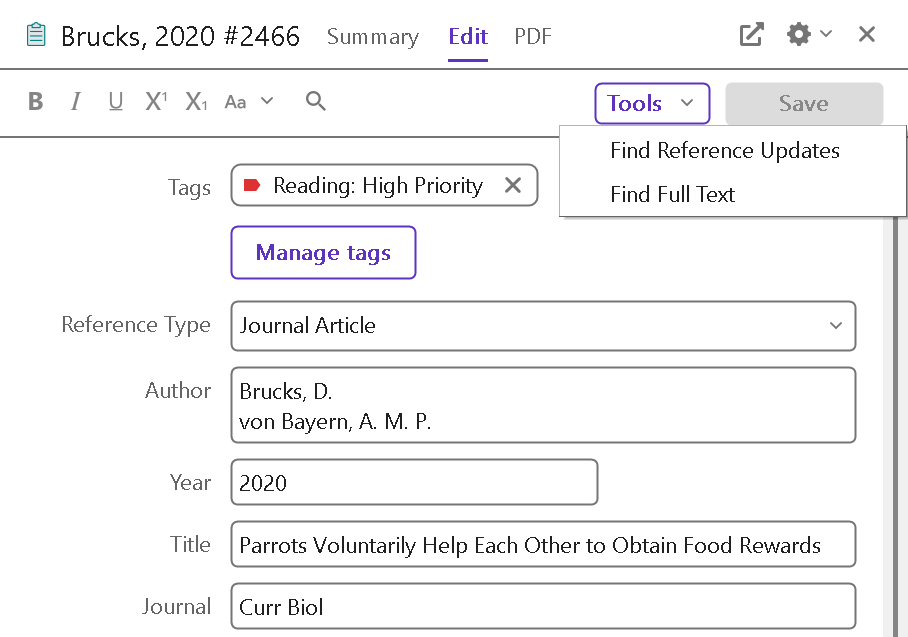Image resolution: width=908 pixels, height=637 pixels.
Task: Apply superscript formatting
Action: pyautogui.click(x=156, y=102)
